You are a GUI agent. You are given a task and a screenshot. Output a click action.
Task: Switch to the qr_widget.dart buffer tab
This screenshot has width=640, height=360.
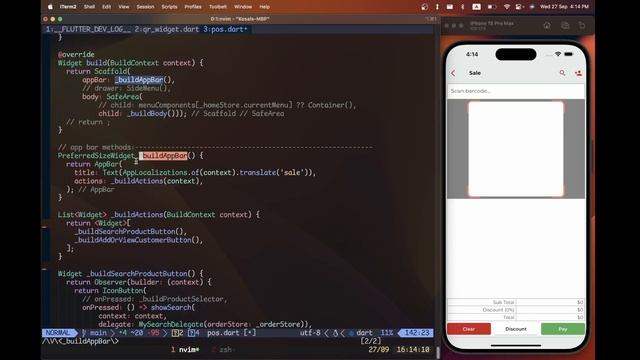(167, 29)
